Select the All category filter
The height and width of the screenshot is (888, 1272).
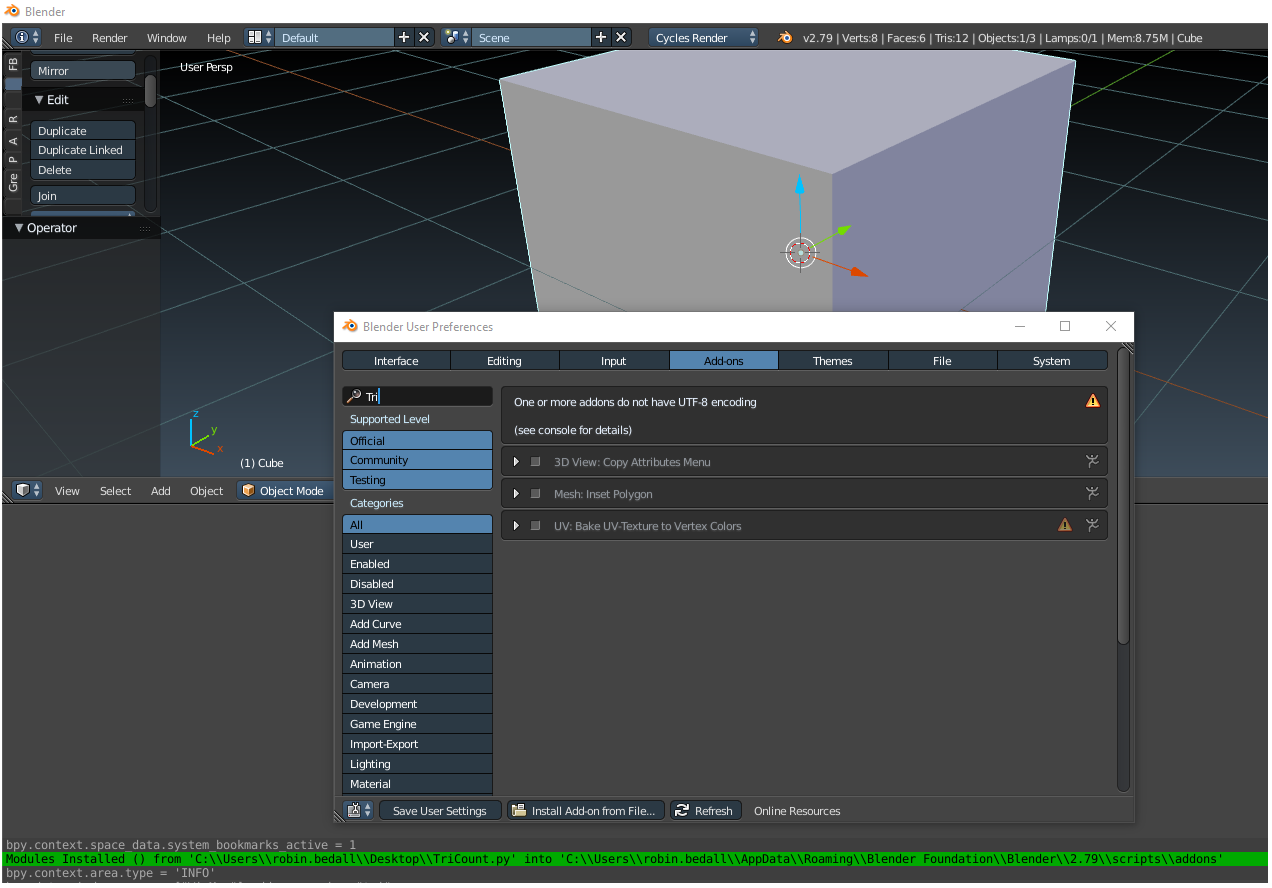pyautogui.click(x=417, y=524)
